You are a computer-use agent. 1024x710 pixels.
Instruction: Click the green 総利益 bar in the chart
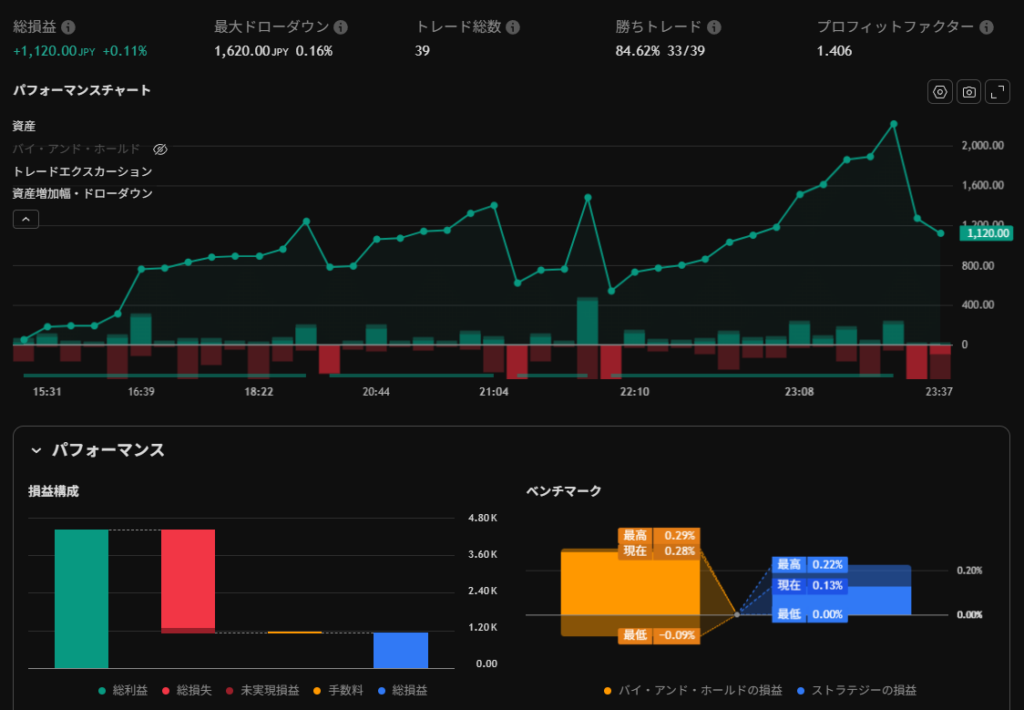point(81,598)
